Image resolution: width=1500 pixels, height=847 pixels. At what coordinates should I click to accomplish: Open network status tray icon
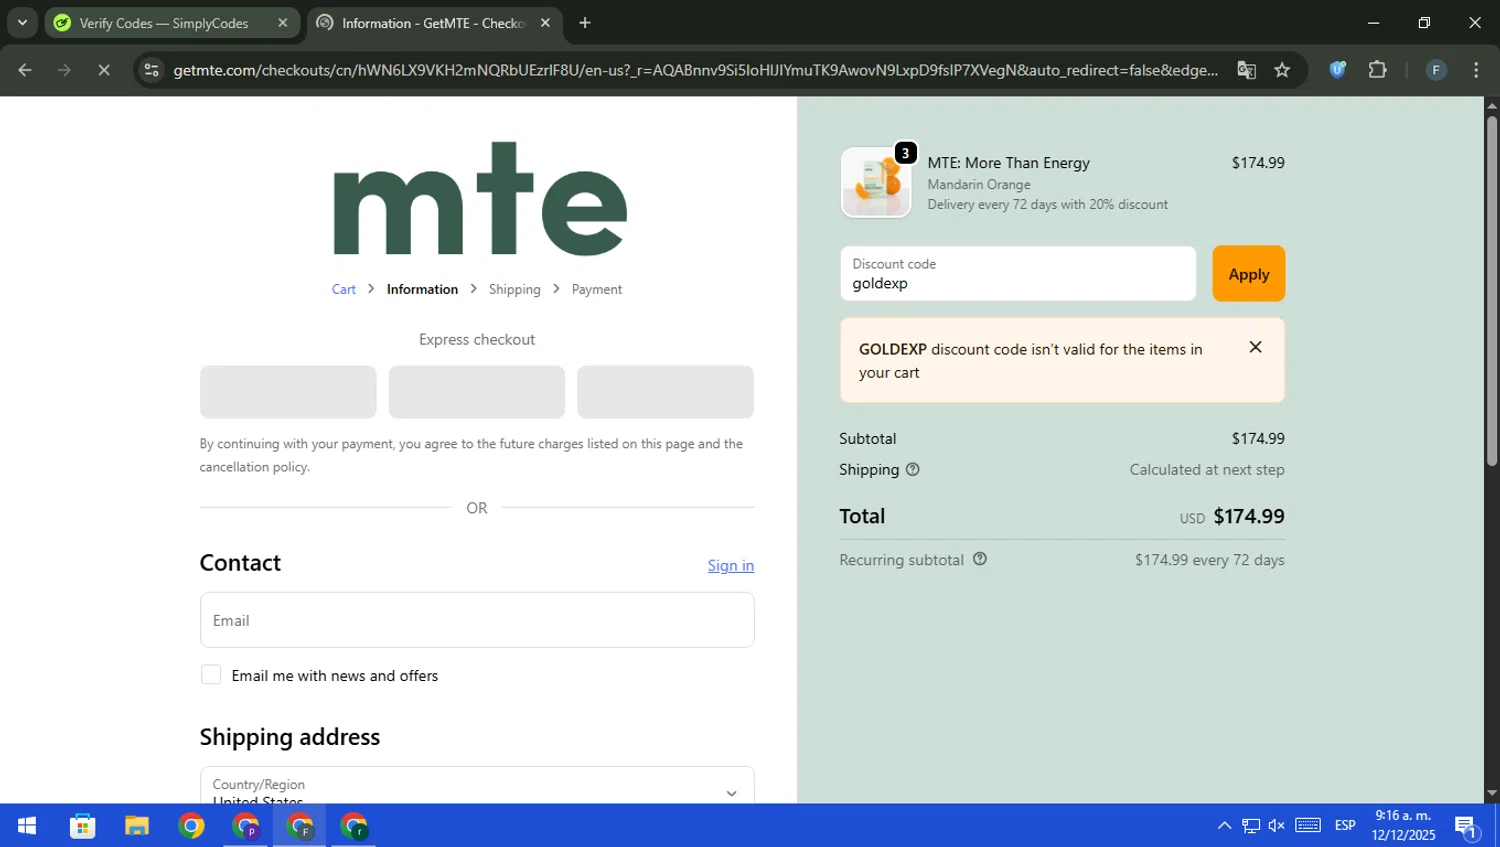(x=1251, y=826)
